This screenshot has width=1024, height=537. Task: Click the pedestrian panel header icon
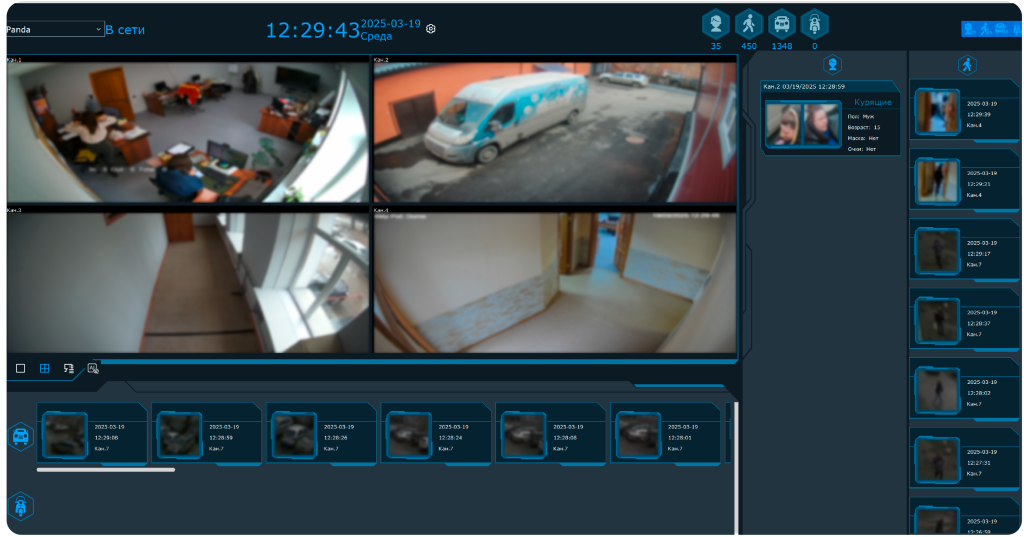pos(966,65)
